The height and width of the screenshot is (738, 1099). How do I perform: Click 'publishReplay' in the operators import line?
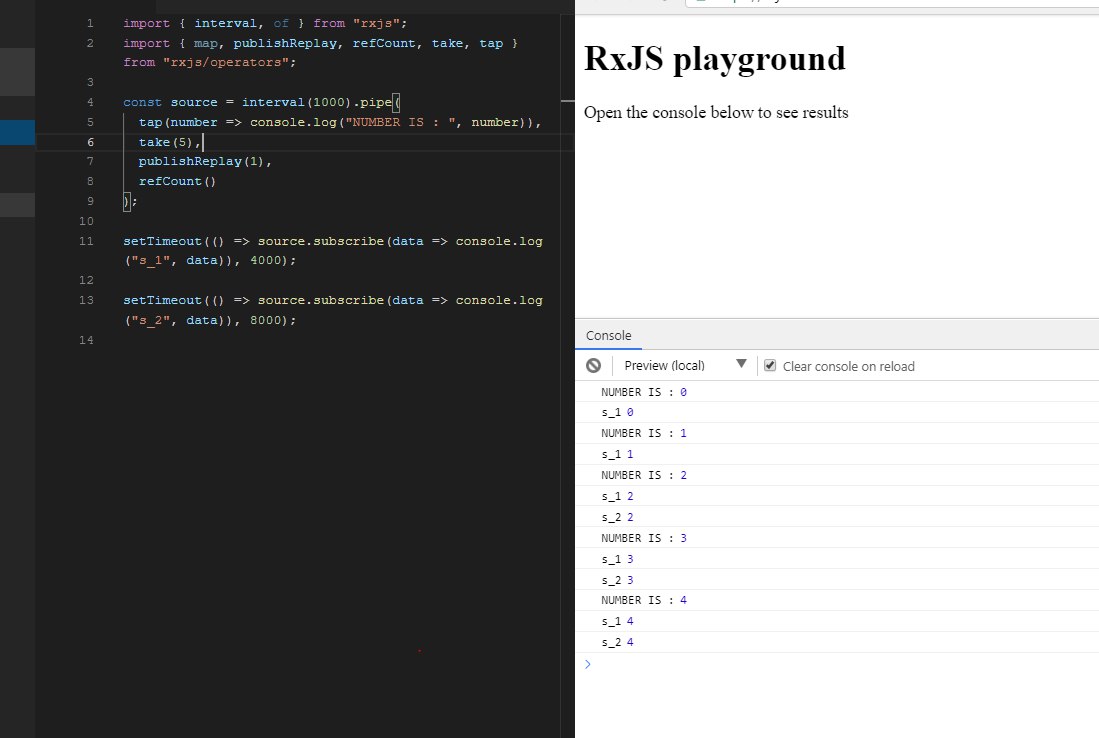[x=285, y=43]
